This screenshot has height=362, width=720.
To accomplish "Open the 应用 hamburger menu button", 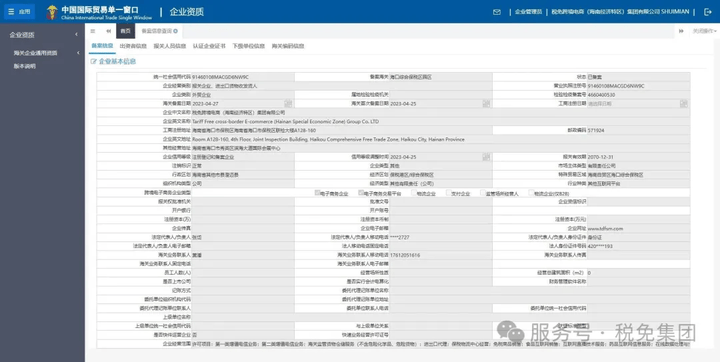I will [x=19, y=12].
